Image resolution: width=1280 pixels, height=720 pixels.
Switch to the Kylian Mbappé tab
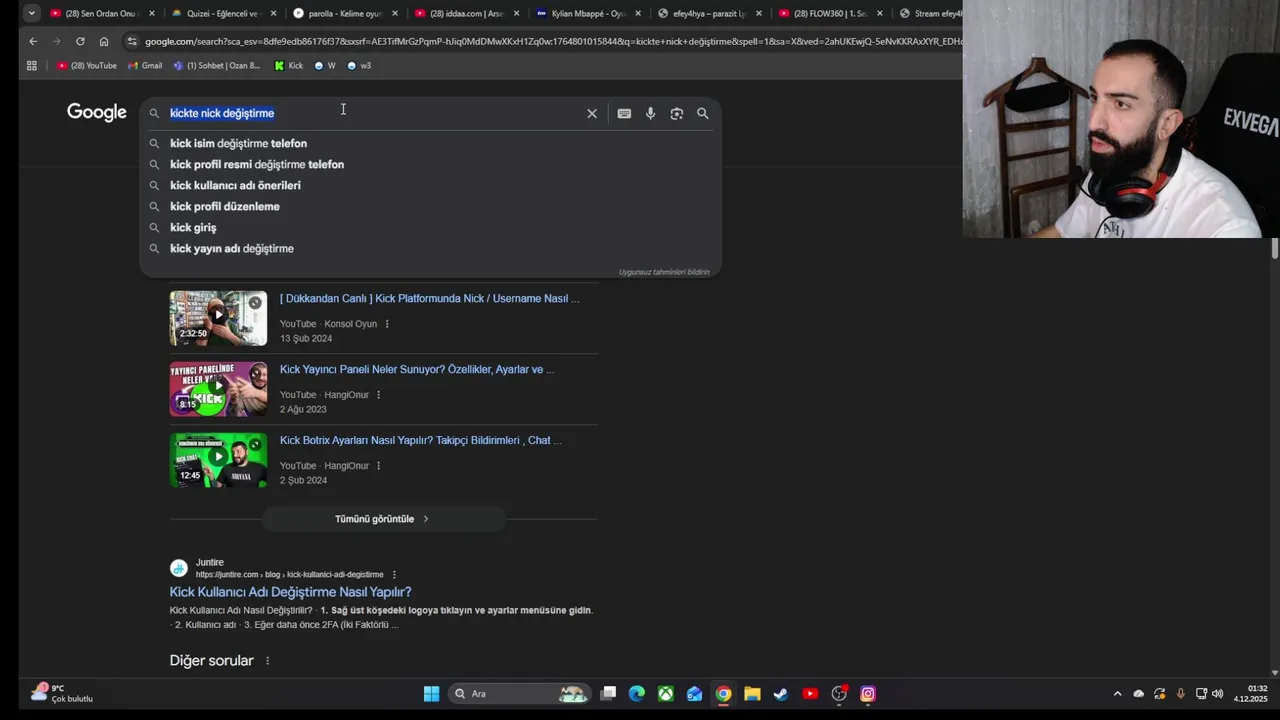coord(587,13)
